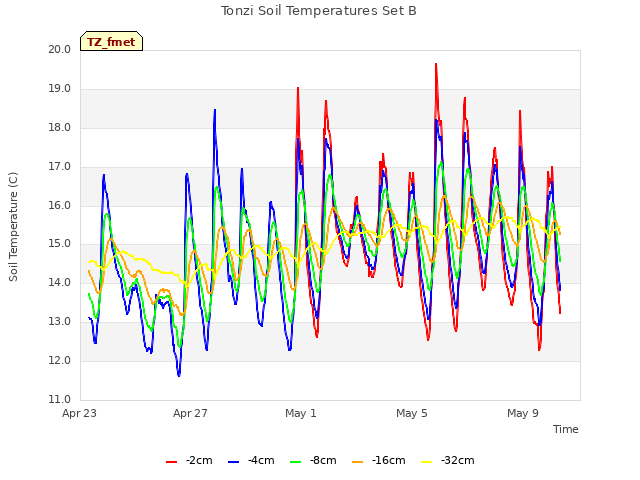
Task: Toggle the -32cm legend entry
Action: 448,461
